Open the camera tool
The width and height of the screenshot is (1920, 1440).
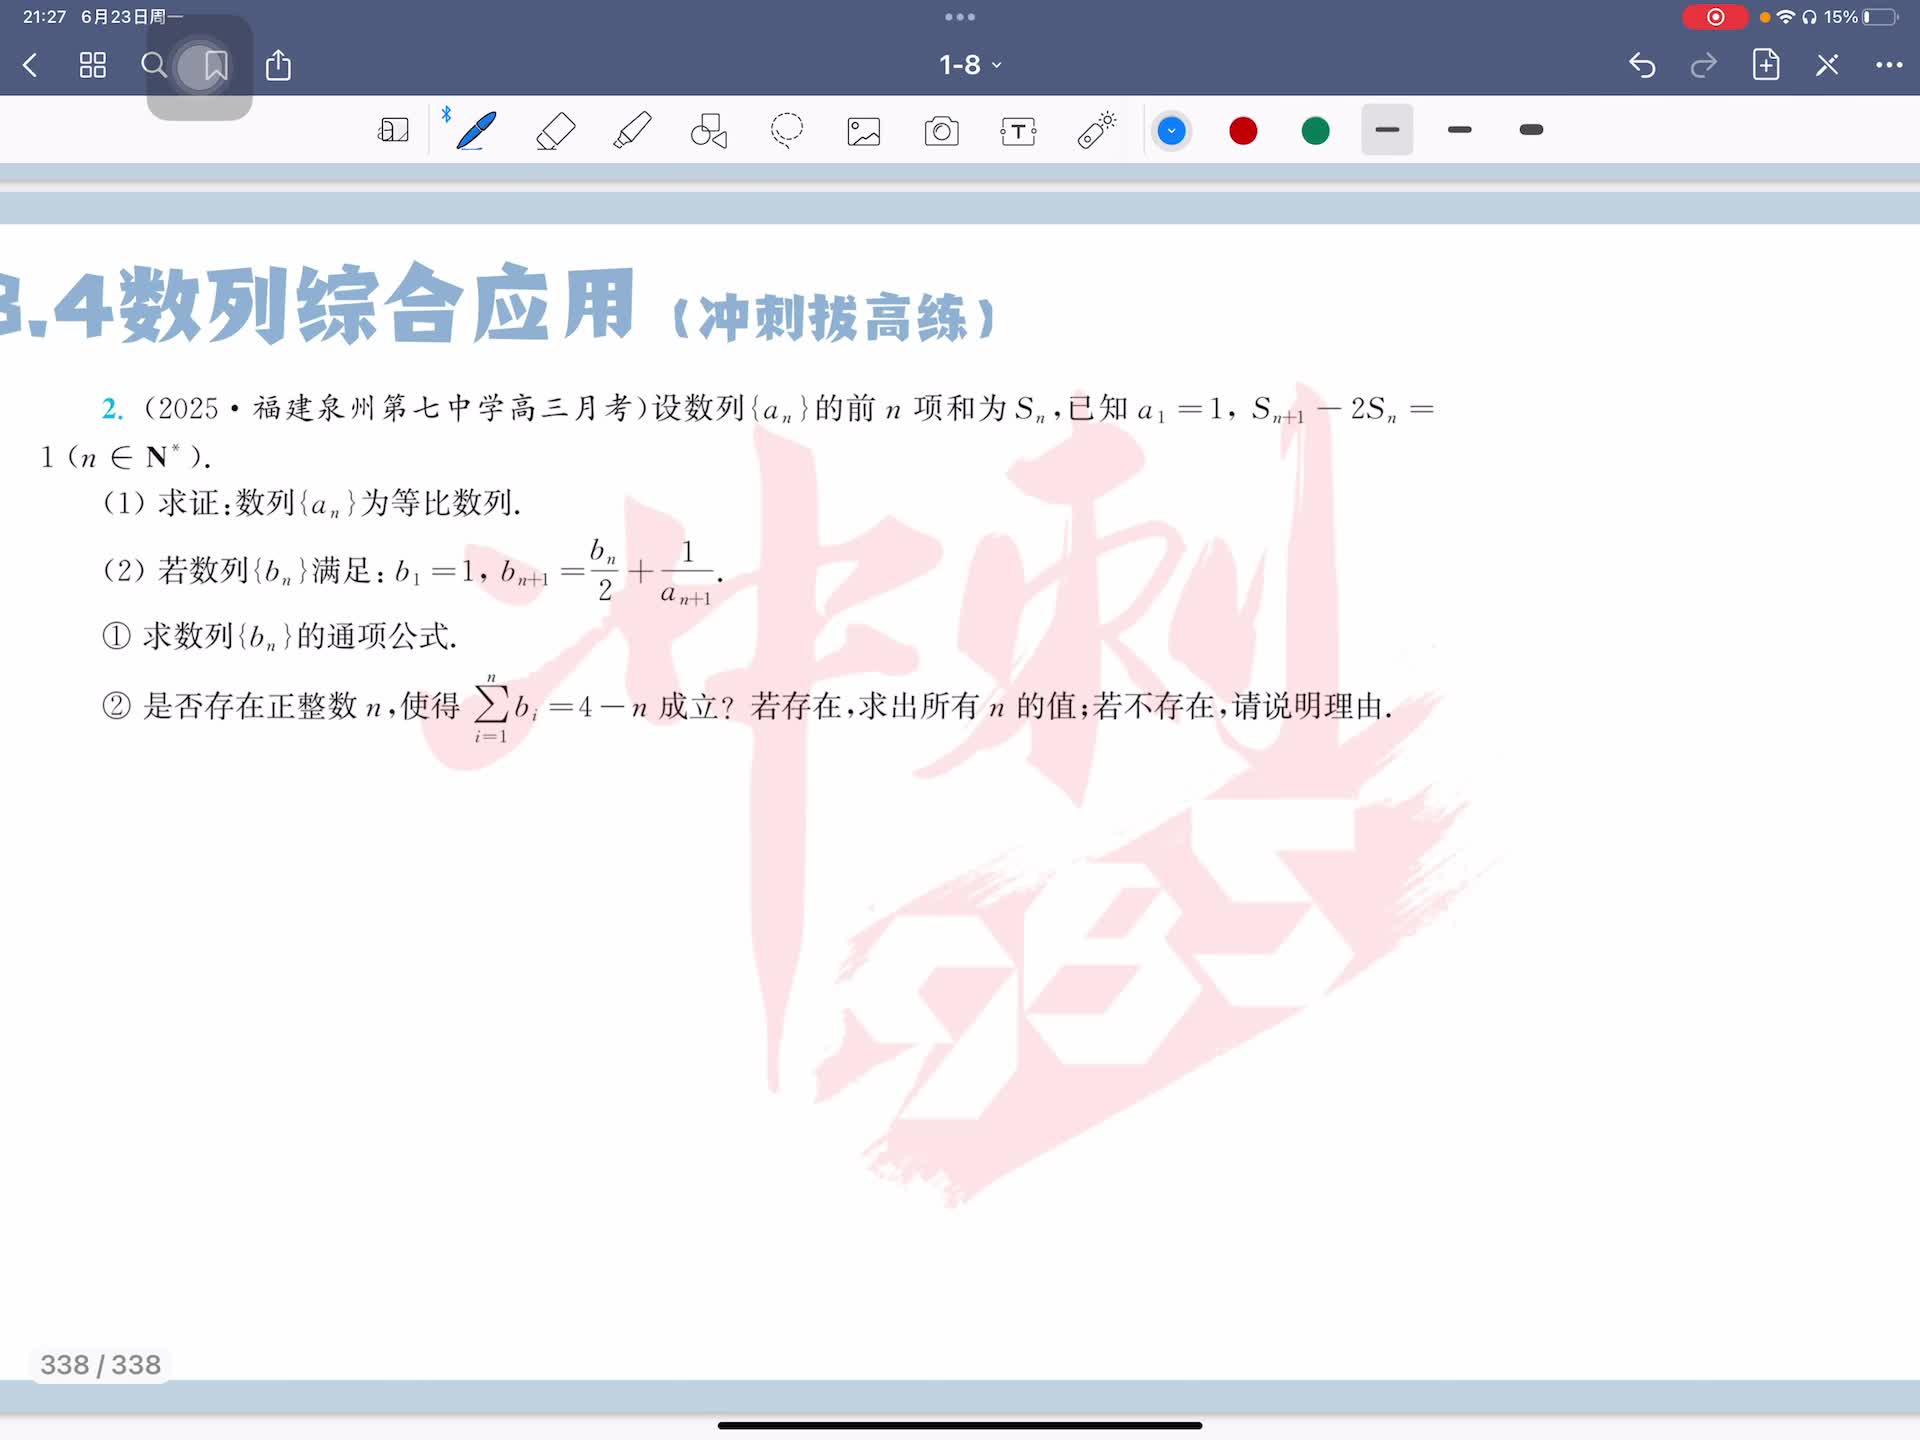941,131
